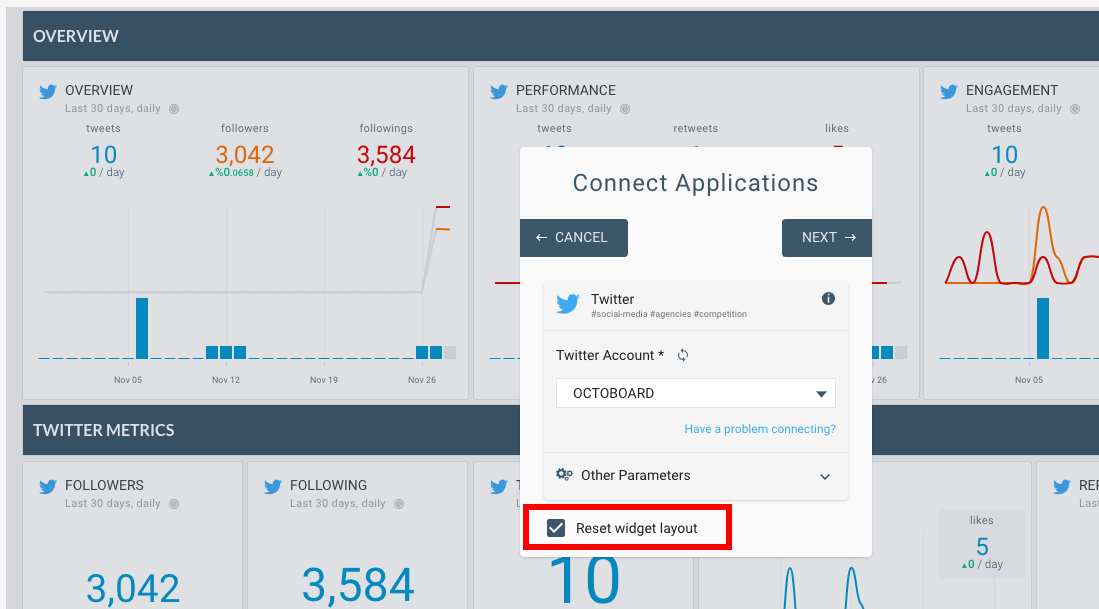Image resolution: width=1099 pixels, height=609 pixels.
Task: Click Twitter icon on ENGAGEMENT widget
Action: pyautogui.click(x=948, y=92)
